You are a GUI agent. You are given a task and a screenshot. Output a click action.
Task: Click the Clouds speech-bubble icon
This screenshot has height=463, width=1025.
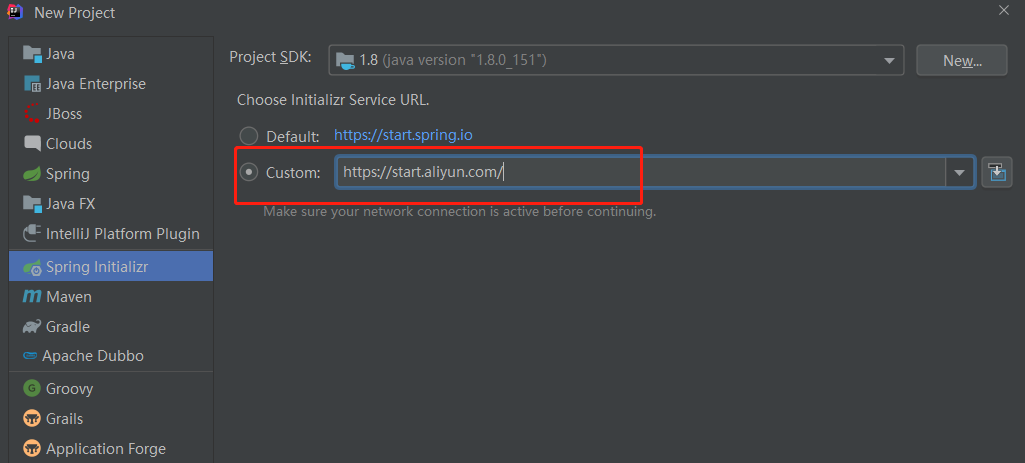[32, 143]
